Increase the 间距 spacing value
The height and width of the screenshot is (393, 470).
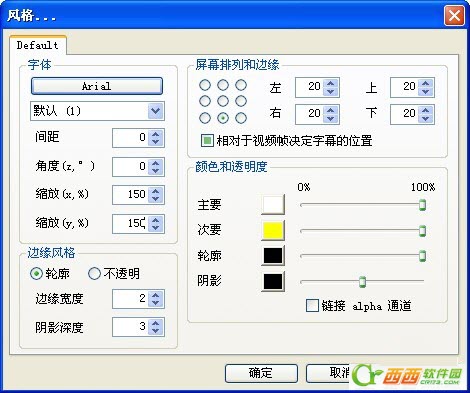(x=156, y=134)
